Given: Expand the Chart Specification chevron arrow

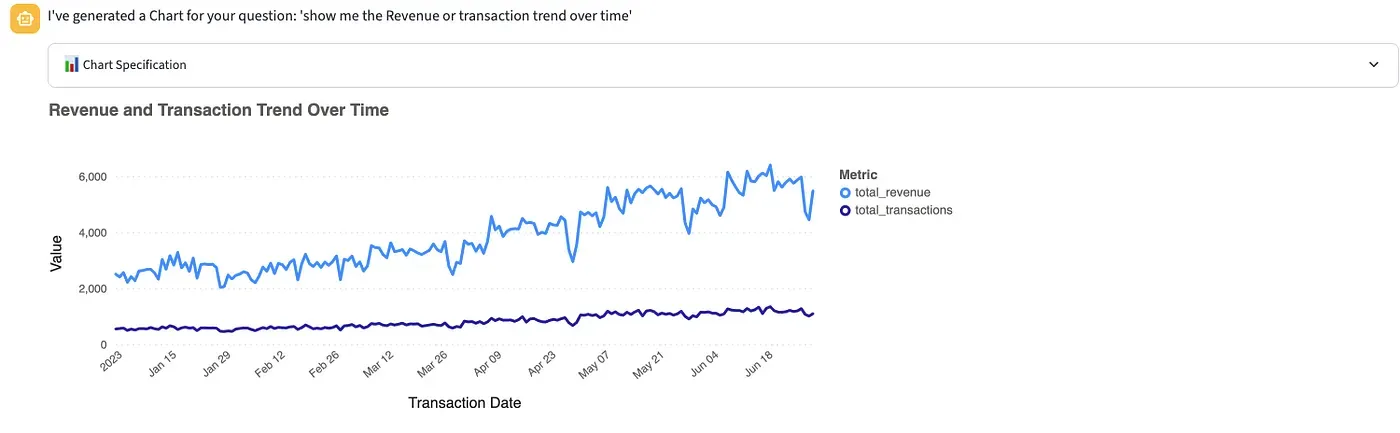Looking at the screenshot, I should tap(1373, 65).
